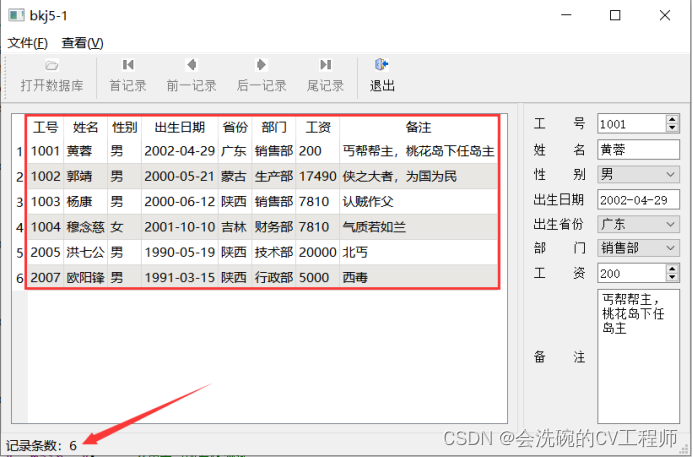Open the 文件(F) menu

tap(27, 43)
